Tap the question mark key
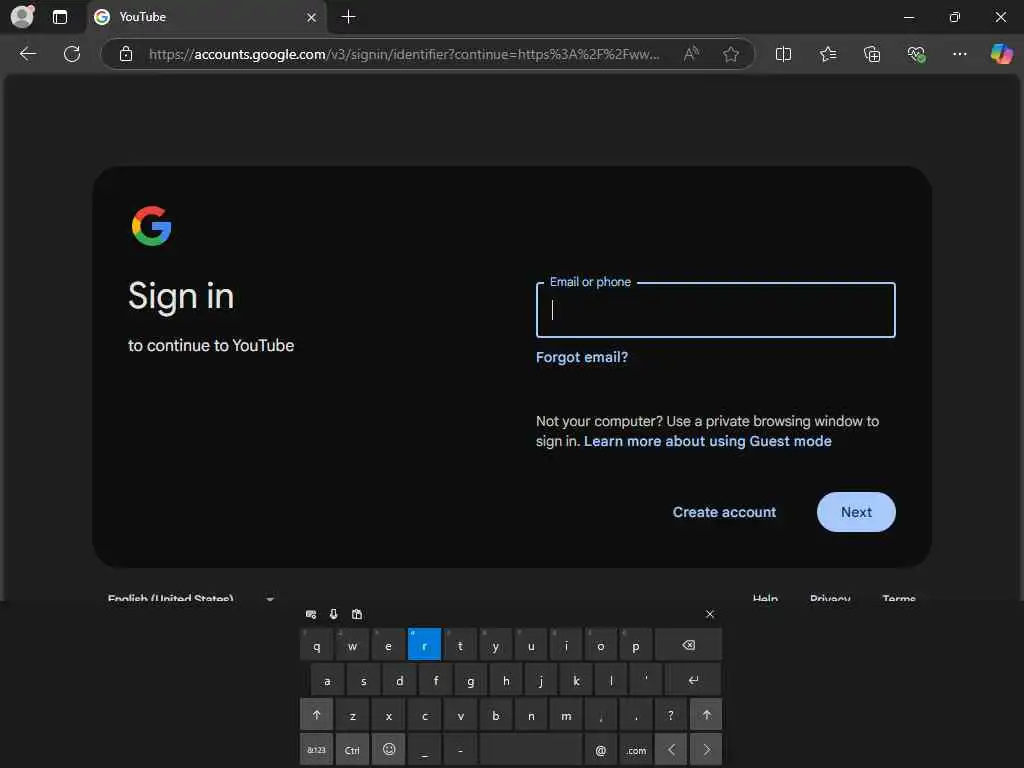 pos(671,714)
